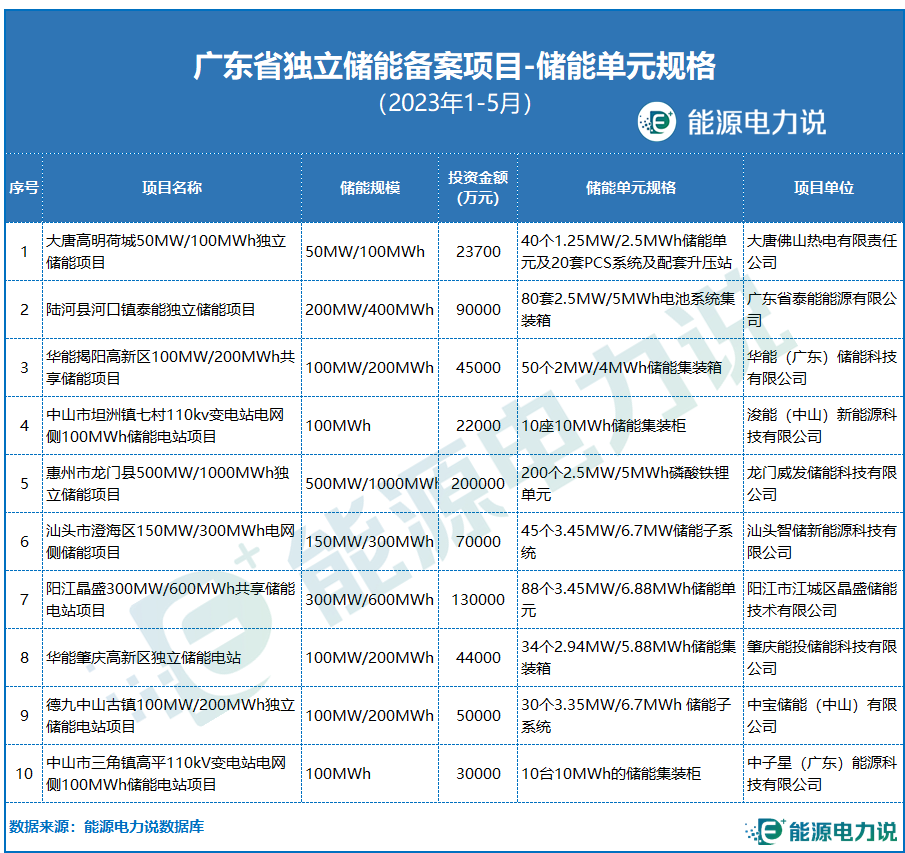Click the 肇庆能投储能科技有限公司 company cell

[823, 658]
